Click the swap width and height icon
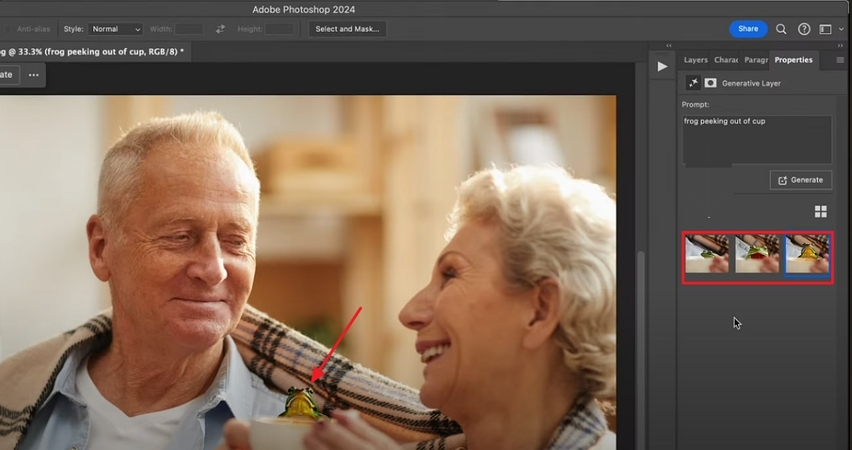Viewport: 852px width, 450px height. (220, 29)
